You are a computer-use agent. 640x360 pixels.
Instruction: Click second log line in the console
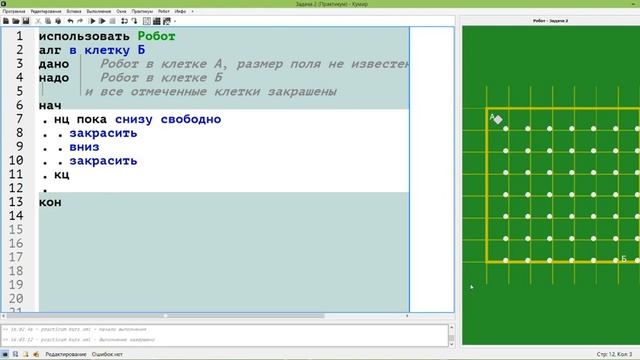click(79, 340)
